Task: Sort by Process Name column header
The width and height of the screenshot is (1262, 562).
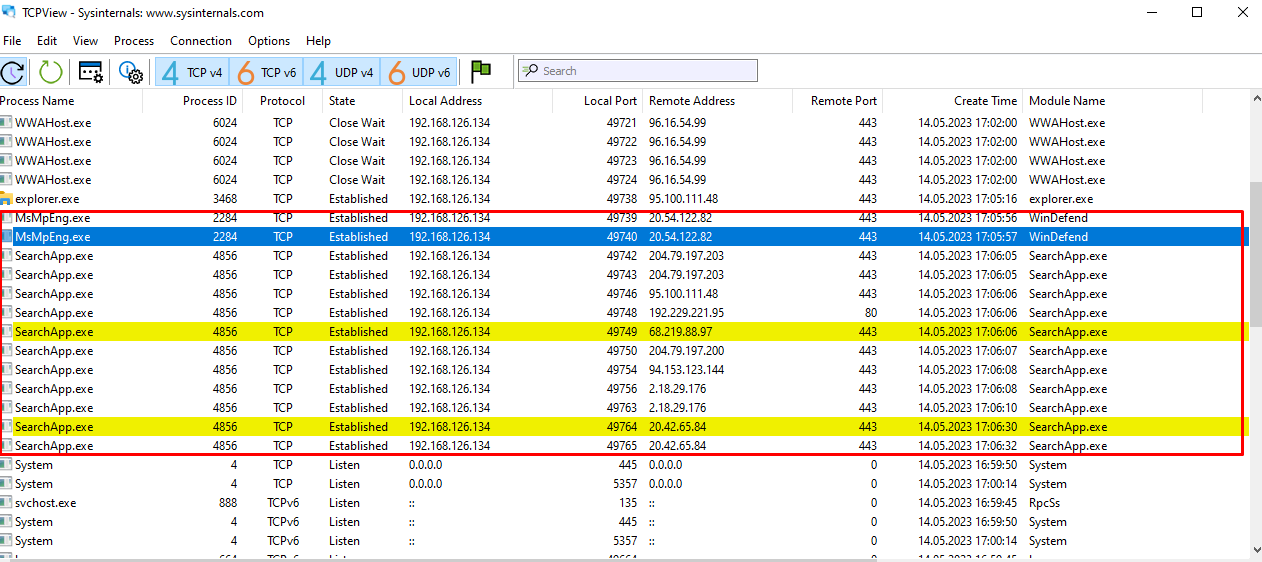Action: [71, 101]
